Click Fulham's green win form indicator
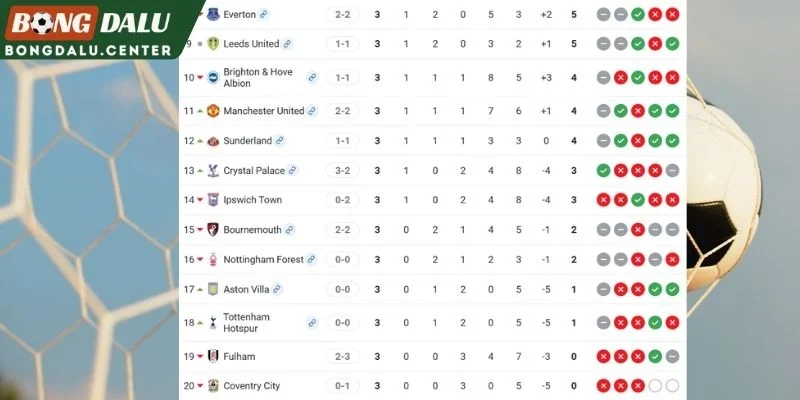 [x=655, y=356]
